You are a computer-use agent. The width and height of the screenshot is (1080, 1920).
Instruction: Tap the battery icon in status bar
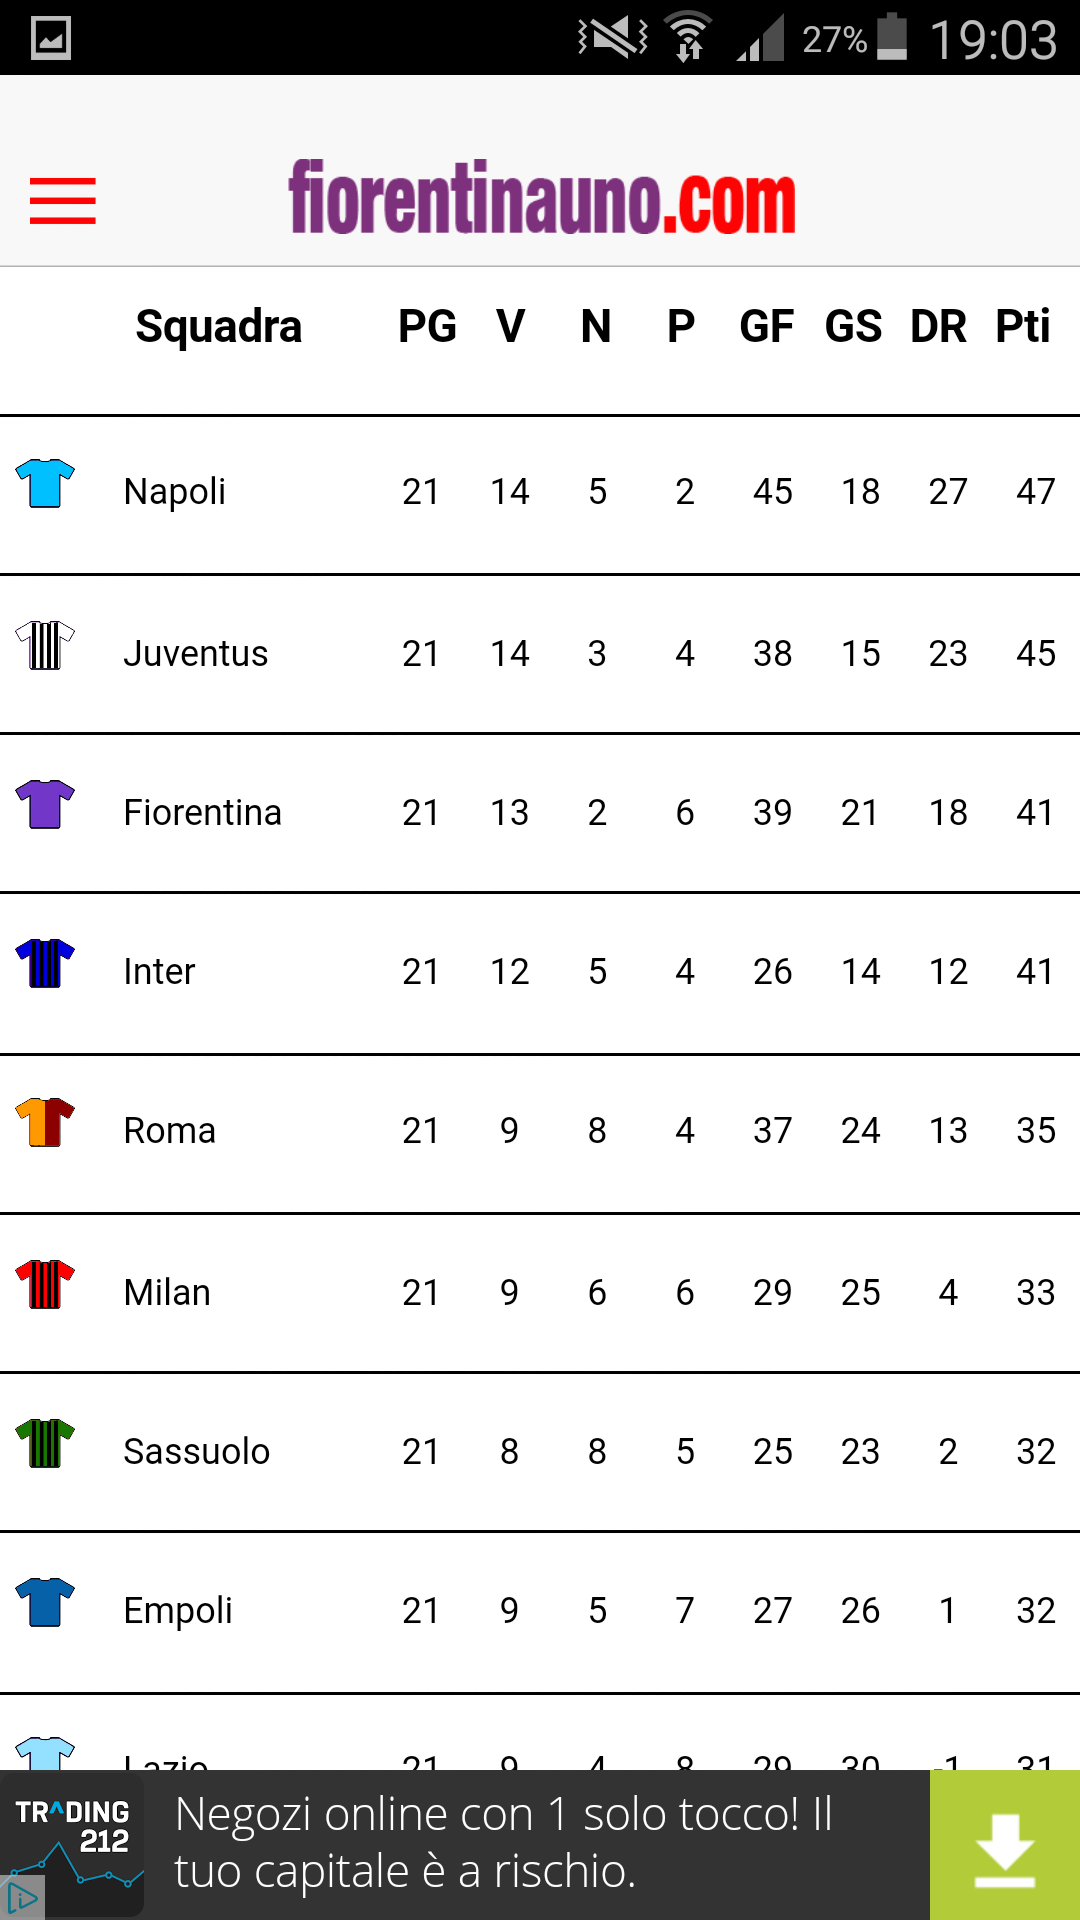pos(892,38)
